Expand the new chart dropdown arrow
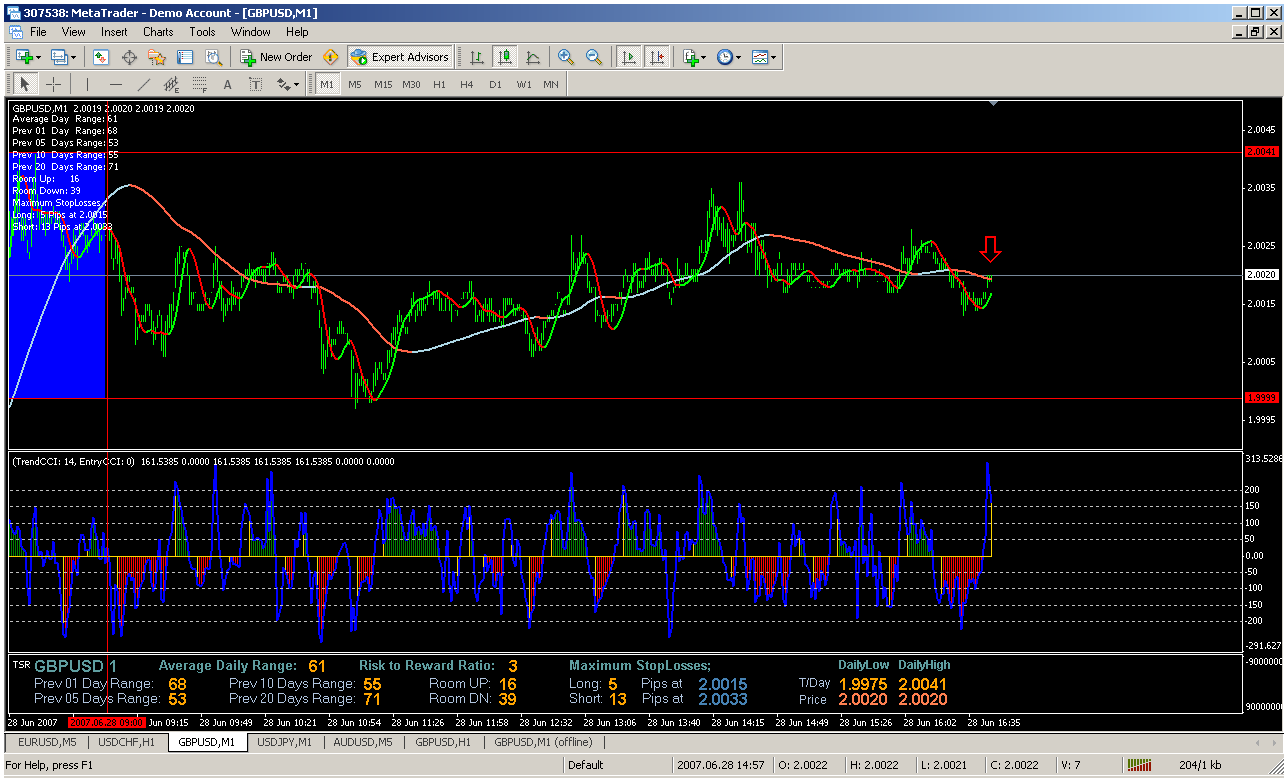 (x=38, y=57)
